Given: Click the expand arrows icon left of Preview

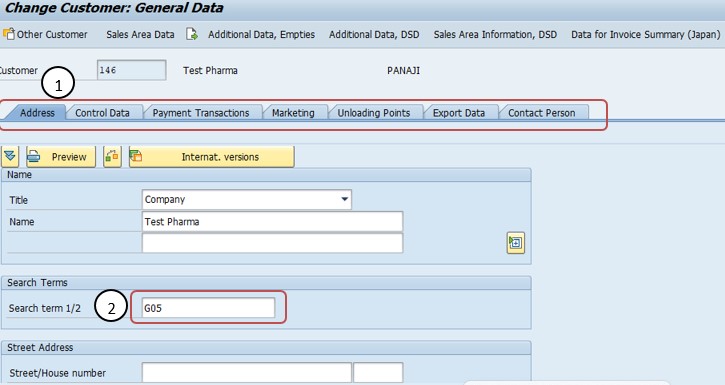Looking at the screenshot, I should click(10, 157).
